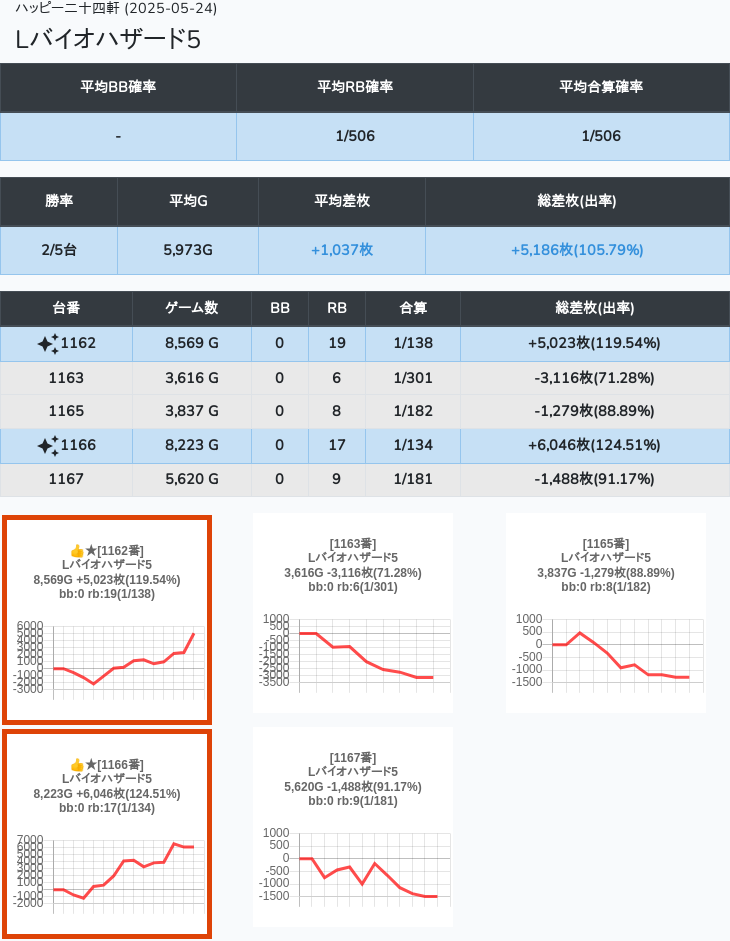Viewport: 730px width, 941px height.
Task: Click the 平均合算確率 column header
Action: pos(602,87)
